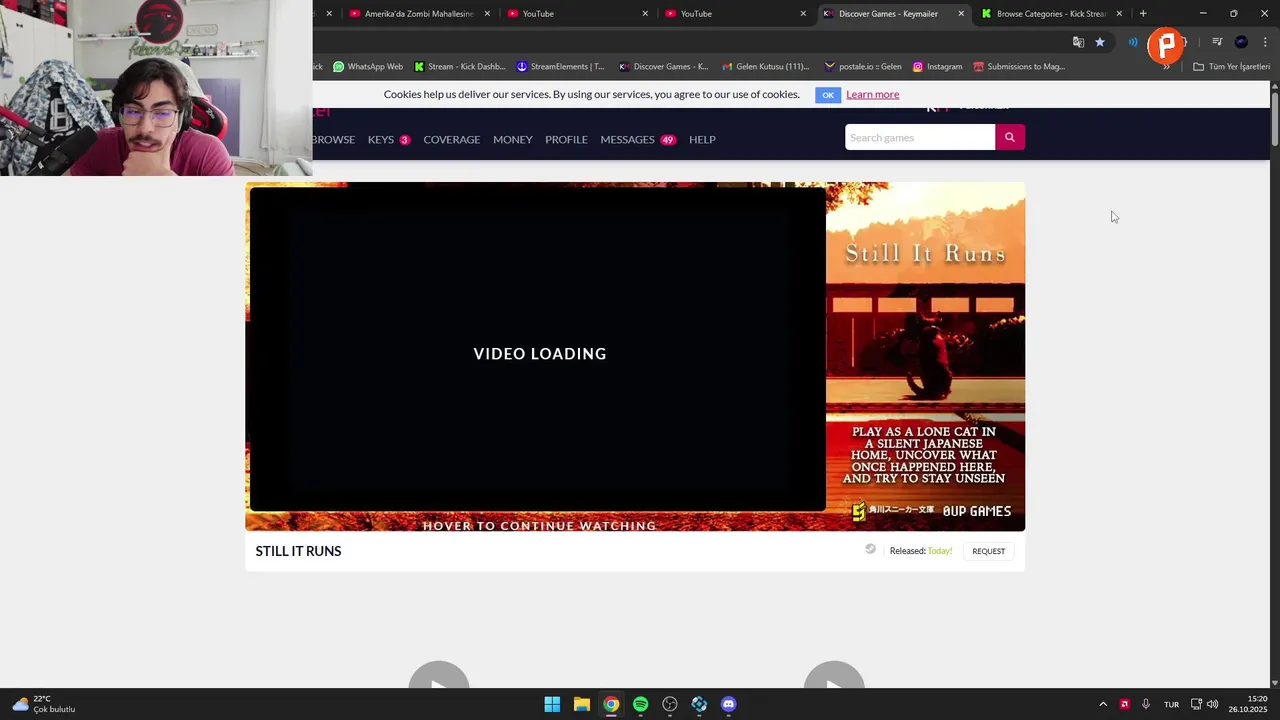1280x720 pixels.
Task: Open Instagram bookmark
Action: click(x=936, y=67)
